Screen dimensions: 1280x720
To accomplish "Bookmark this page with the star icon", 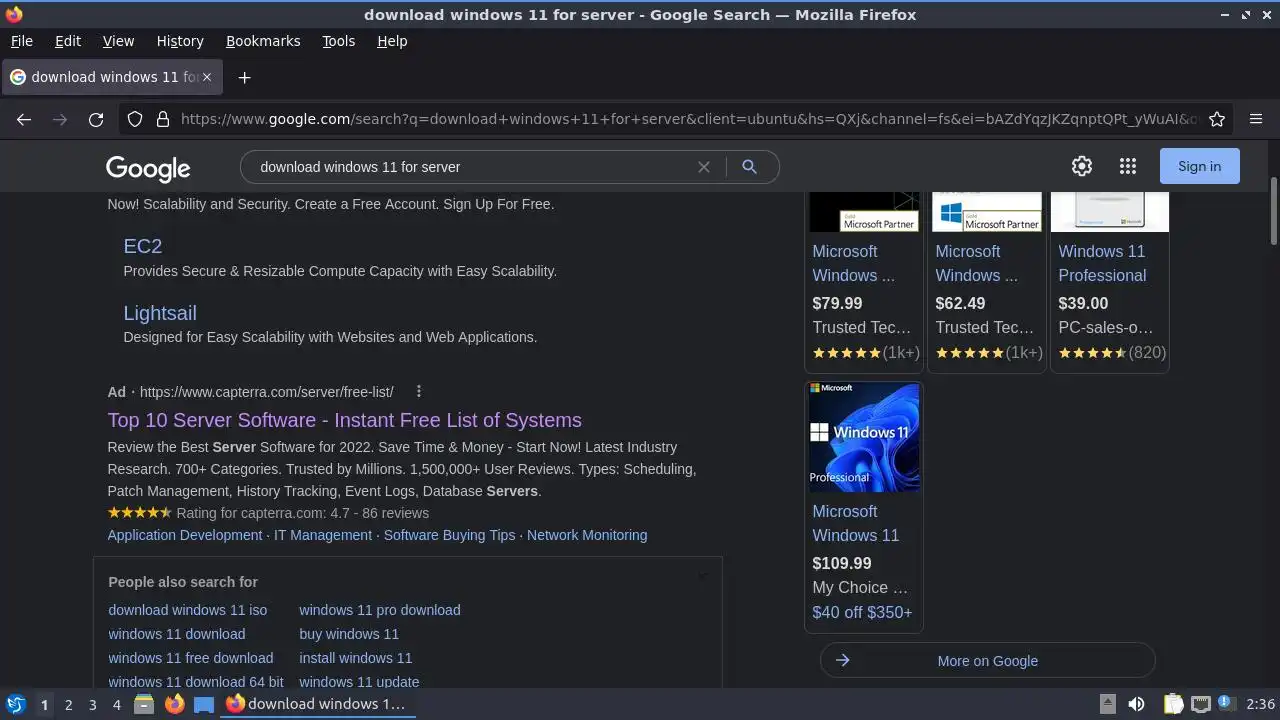I will click(x=1217, y=119).
